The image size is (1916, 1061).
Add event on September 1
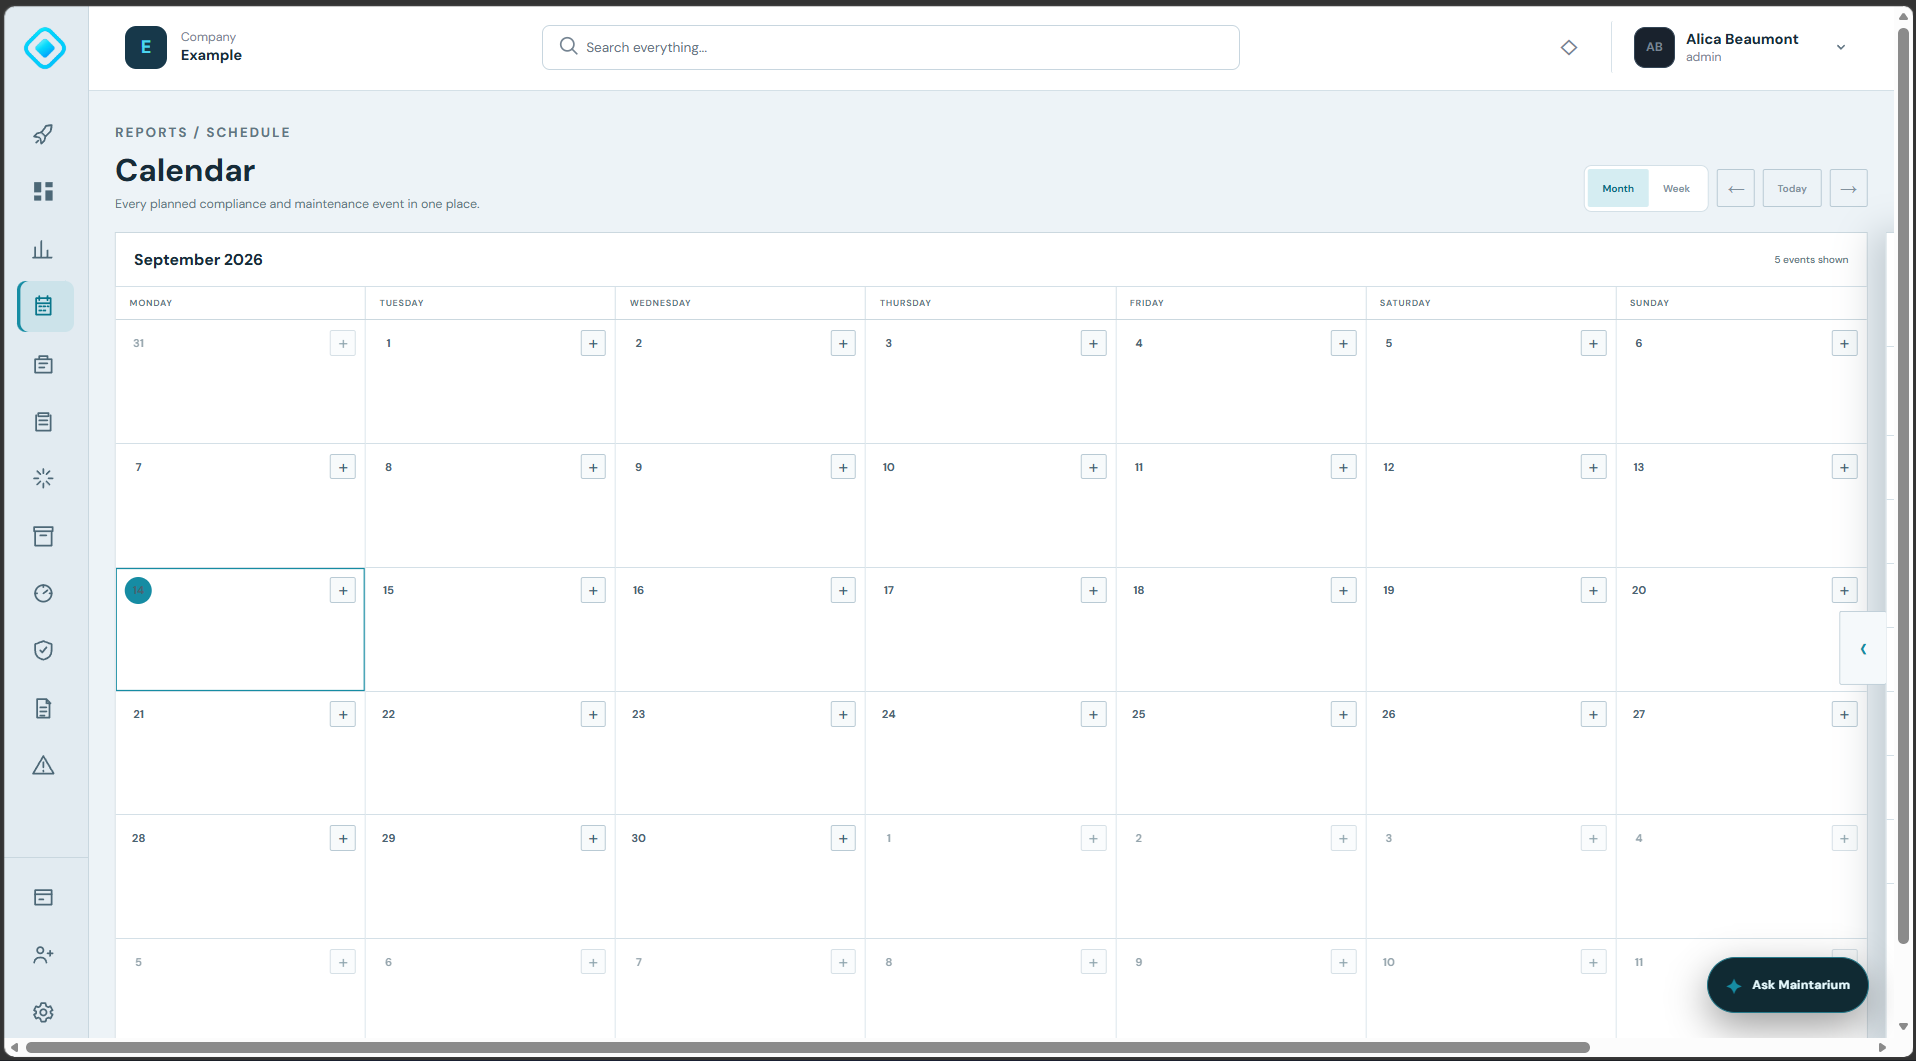(593, 343)
